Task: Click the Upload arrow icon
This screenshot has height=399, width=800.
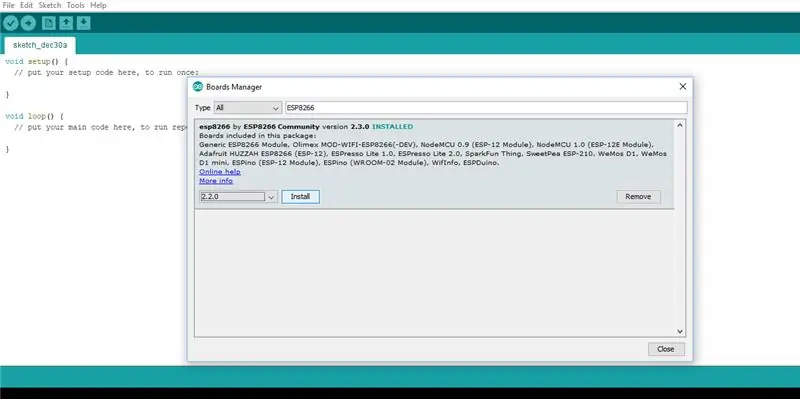Action: (28, 23)
